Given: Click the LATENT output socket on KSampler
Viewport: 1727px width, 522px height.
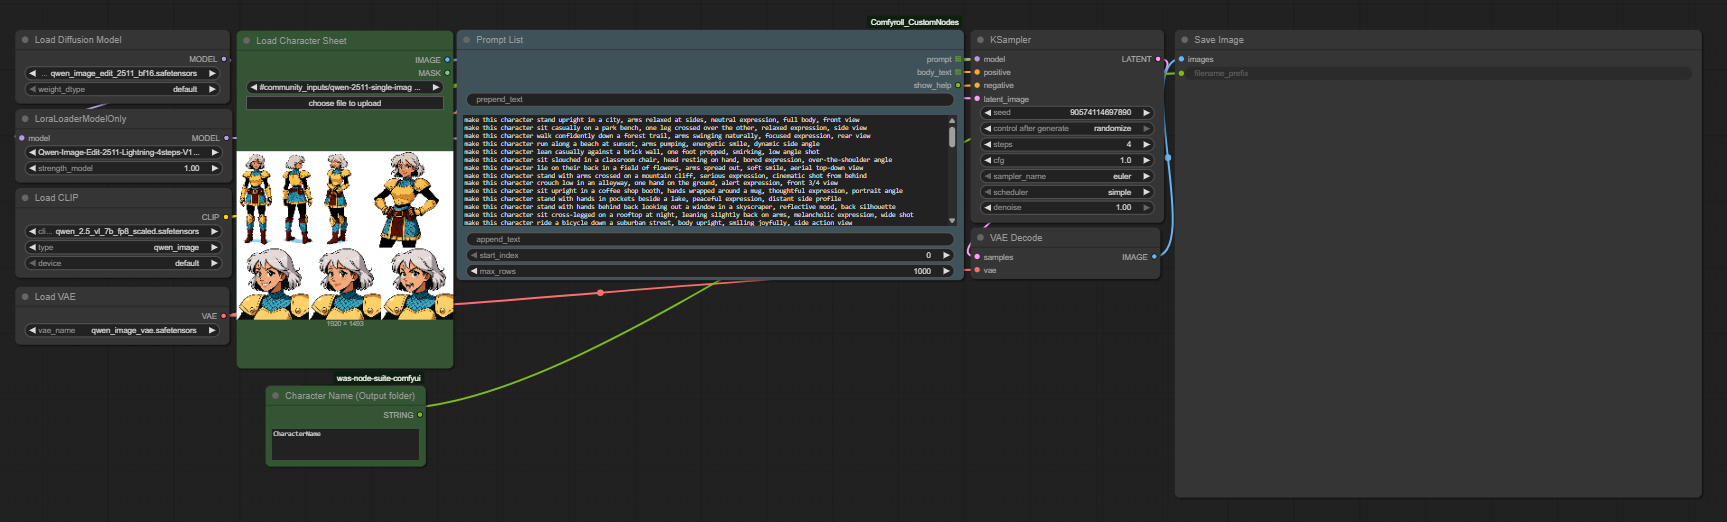Looking at the screenshot, I should (x=1158, y=59).
